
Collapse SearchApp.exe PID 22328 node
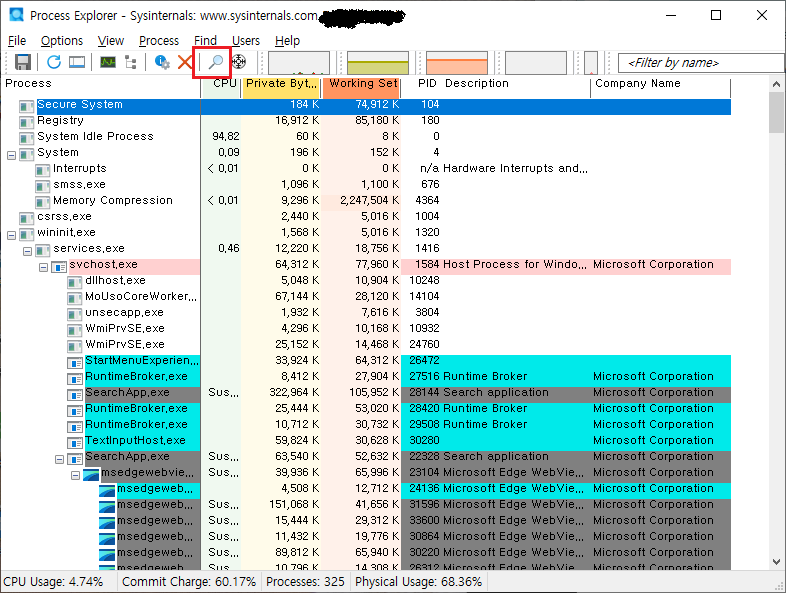(60, 459)
